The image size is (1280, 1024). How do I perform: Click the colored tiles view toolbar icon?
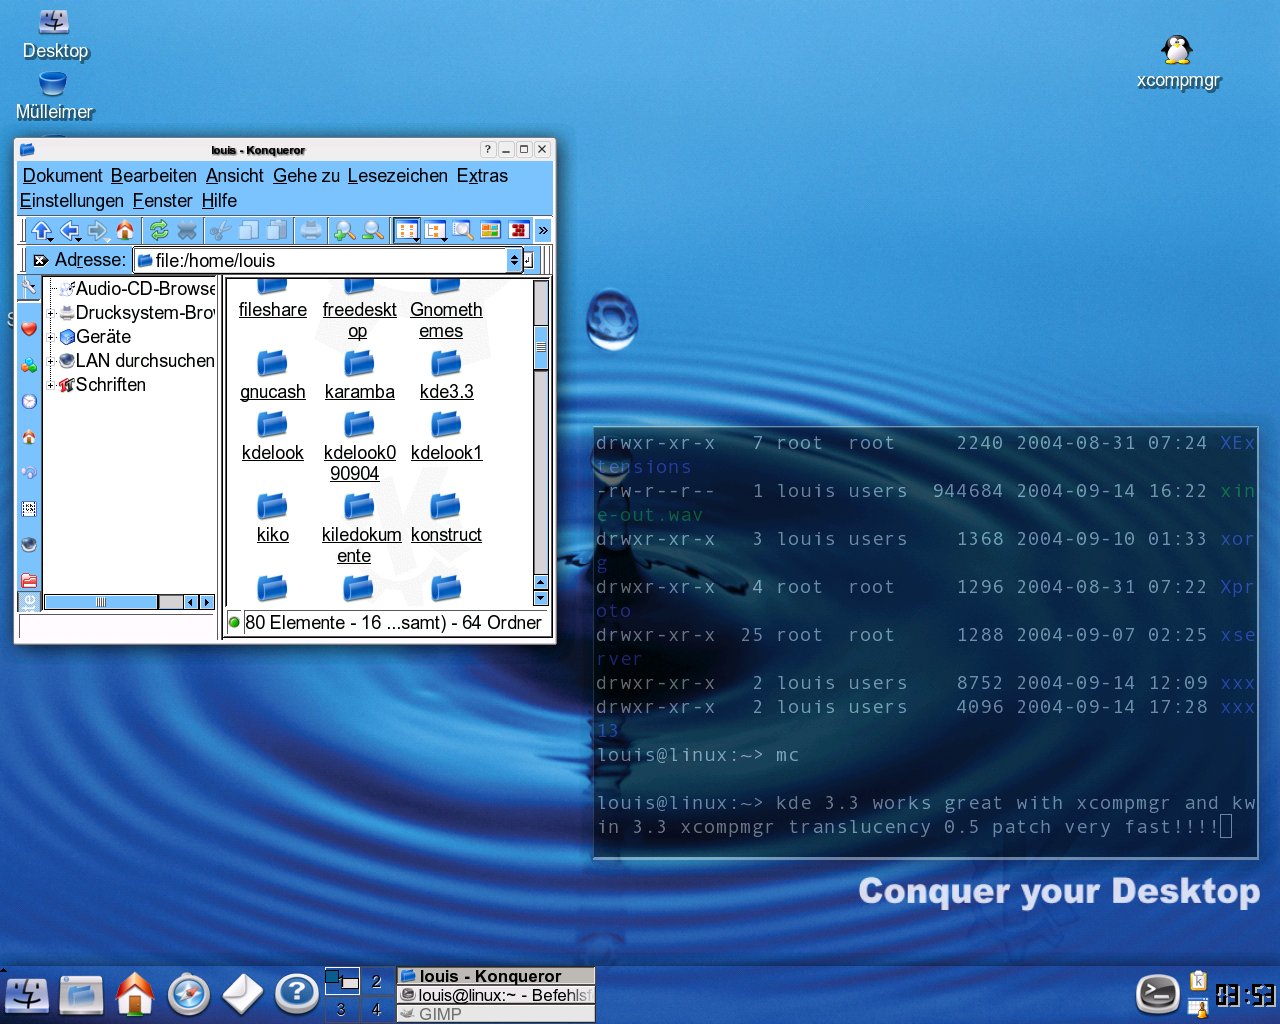click(490, 231)
